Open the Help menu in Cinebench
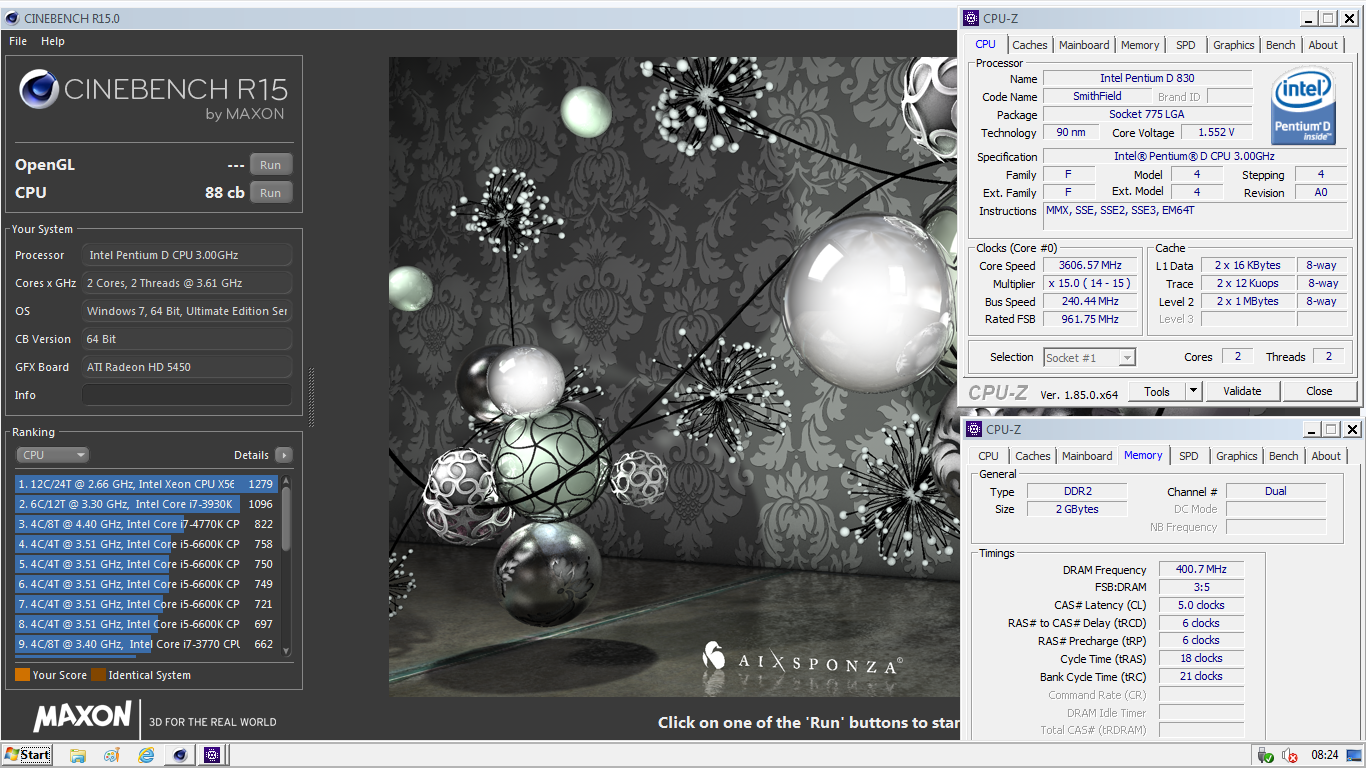Screen dimensions: 1366x768 tap(53, 41)
